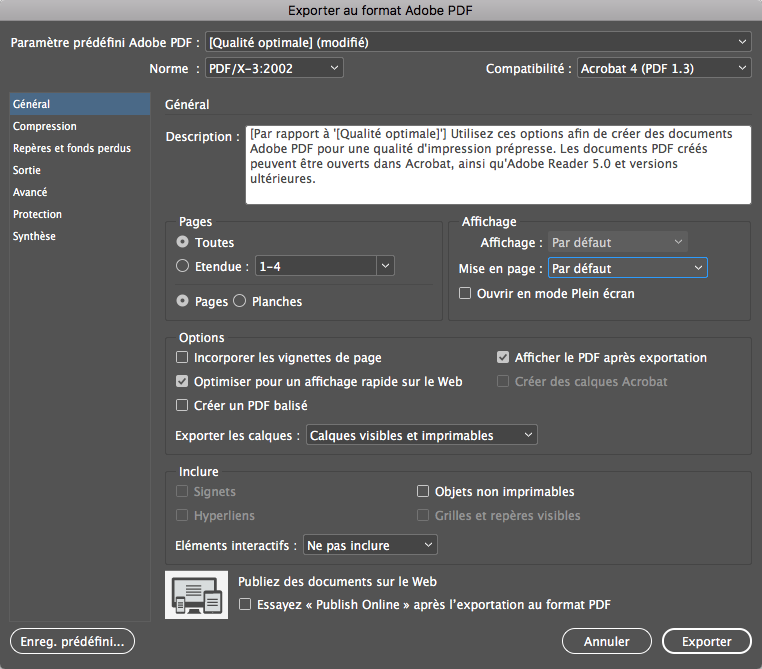
Task: Choose the Planches radio option
Action: [240, 301]
